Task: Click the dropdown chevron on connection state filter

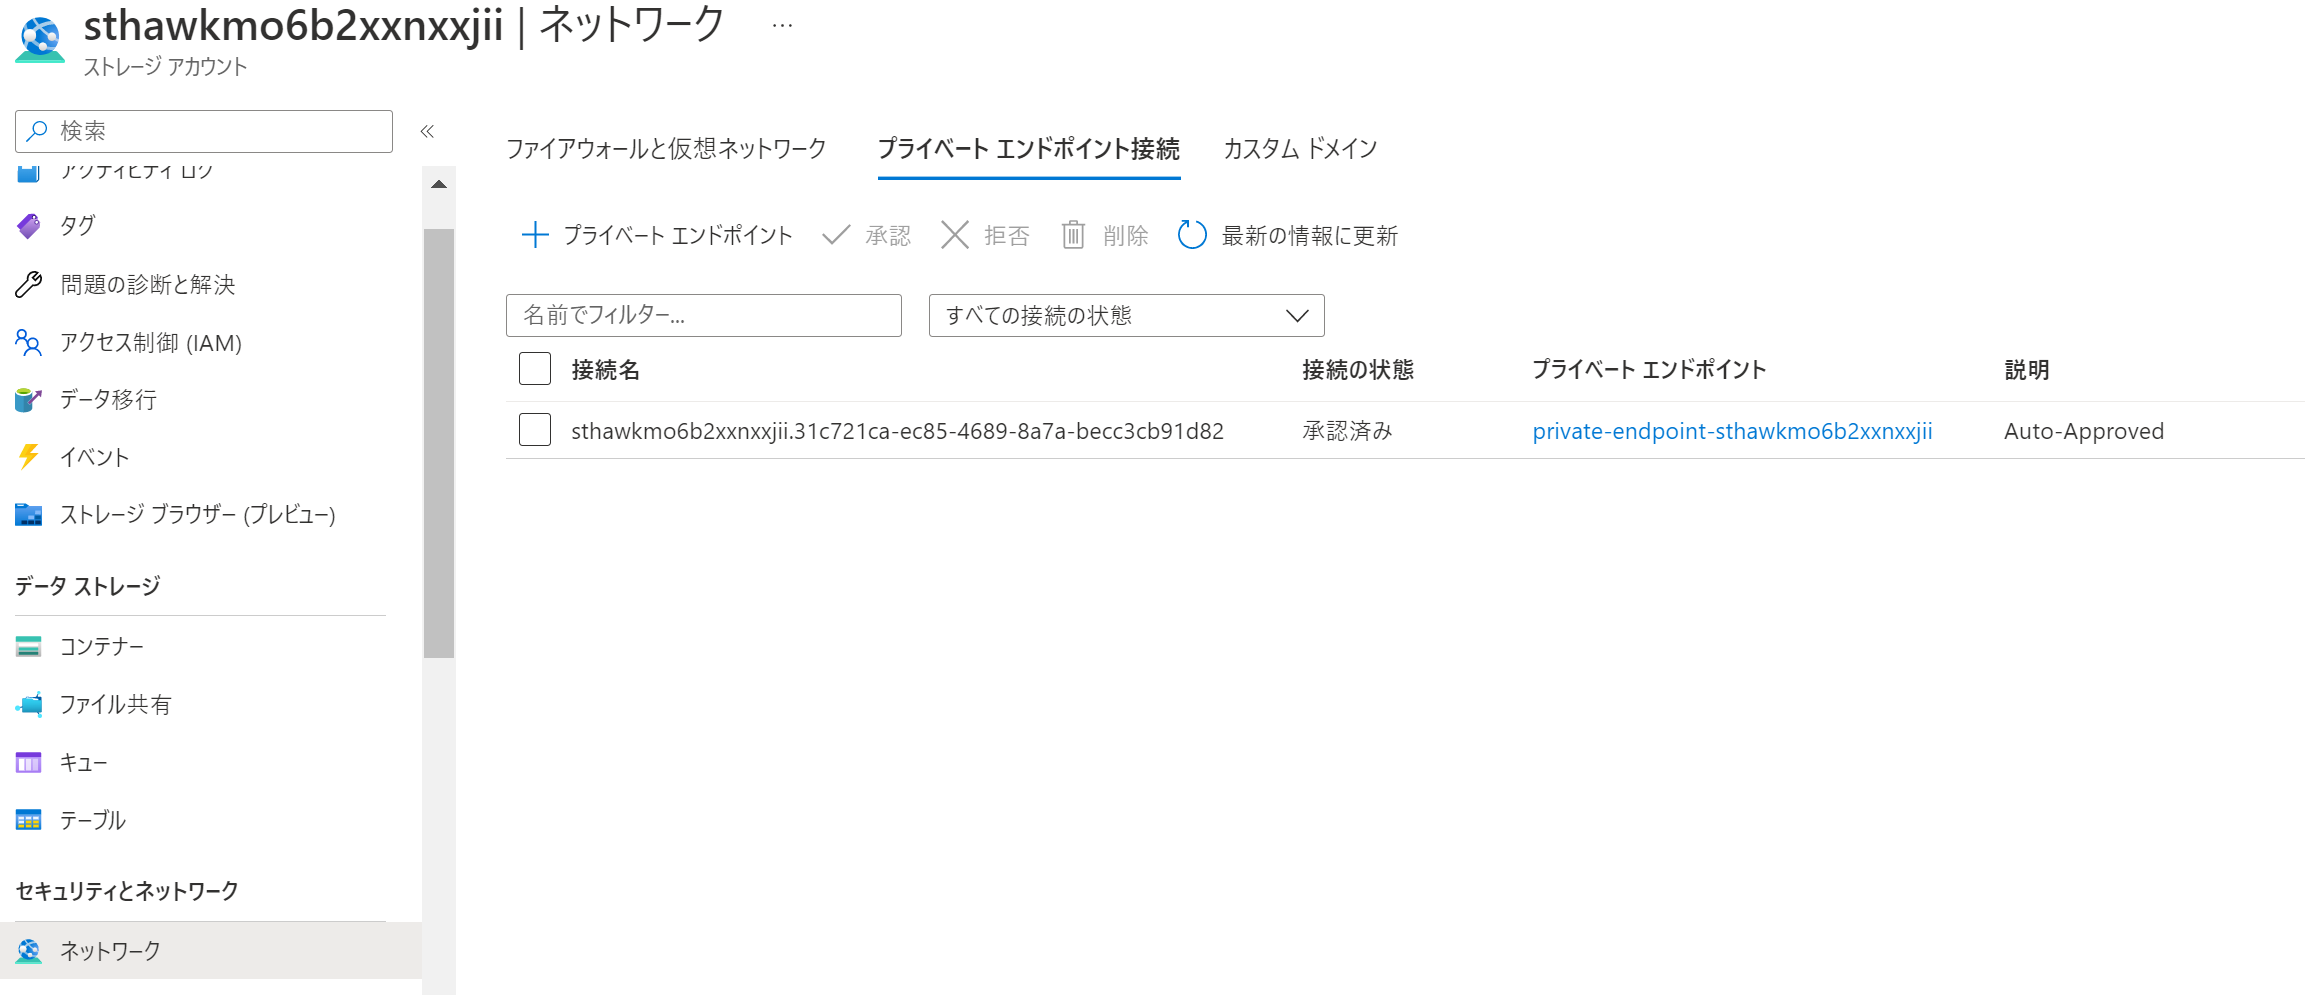Action: [1297, 316]
